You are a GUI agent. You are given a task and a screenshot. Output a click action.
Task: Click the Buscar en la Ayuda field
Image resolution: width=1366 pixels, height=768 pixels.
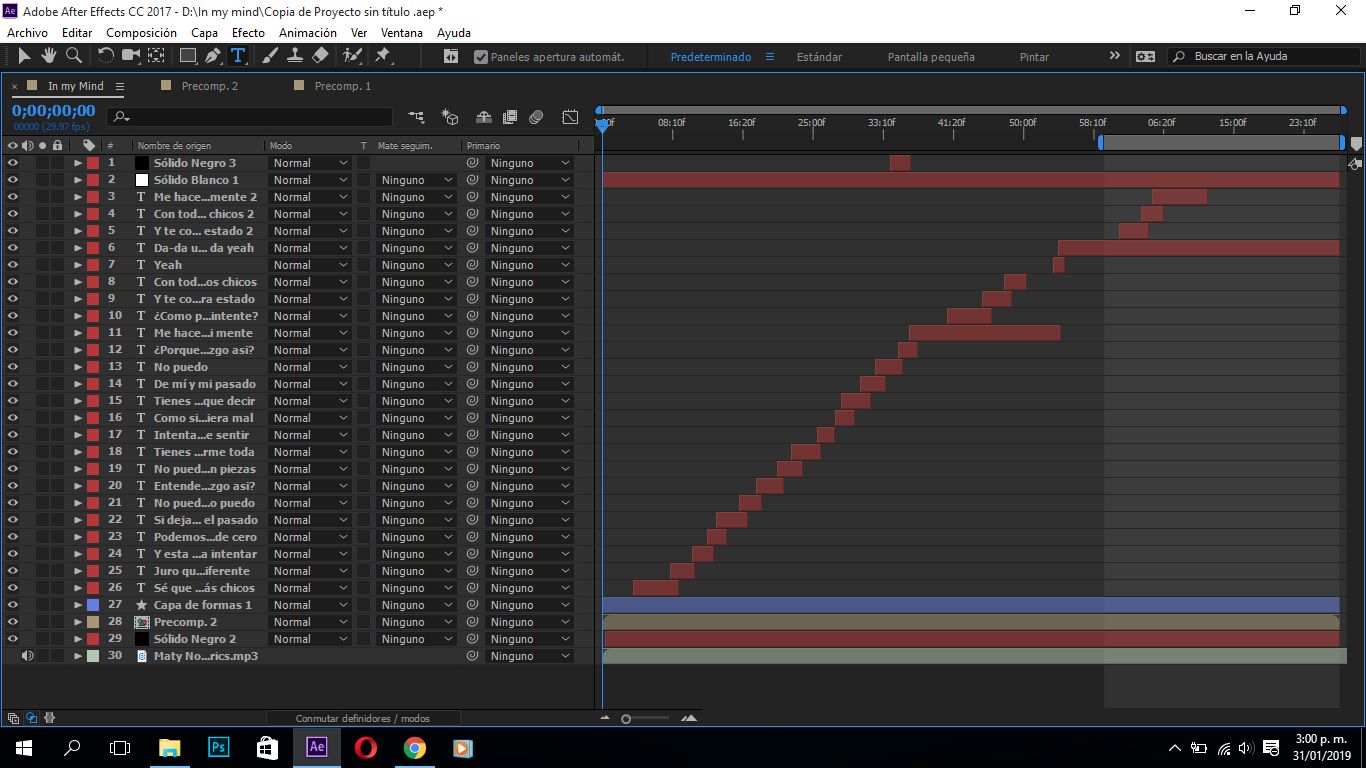point(1264,56)
